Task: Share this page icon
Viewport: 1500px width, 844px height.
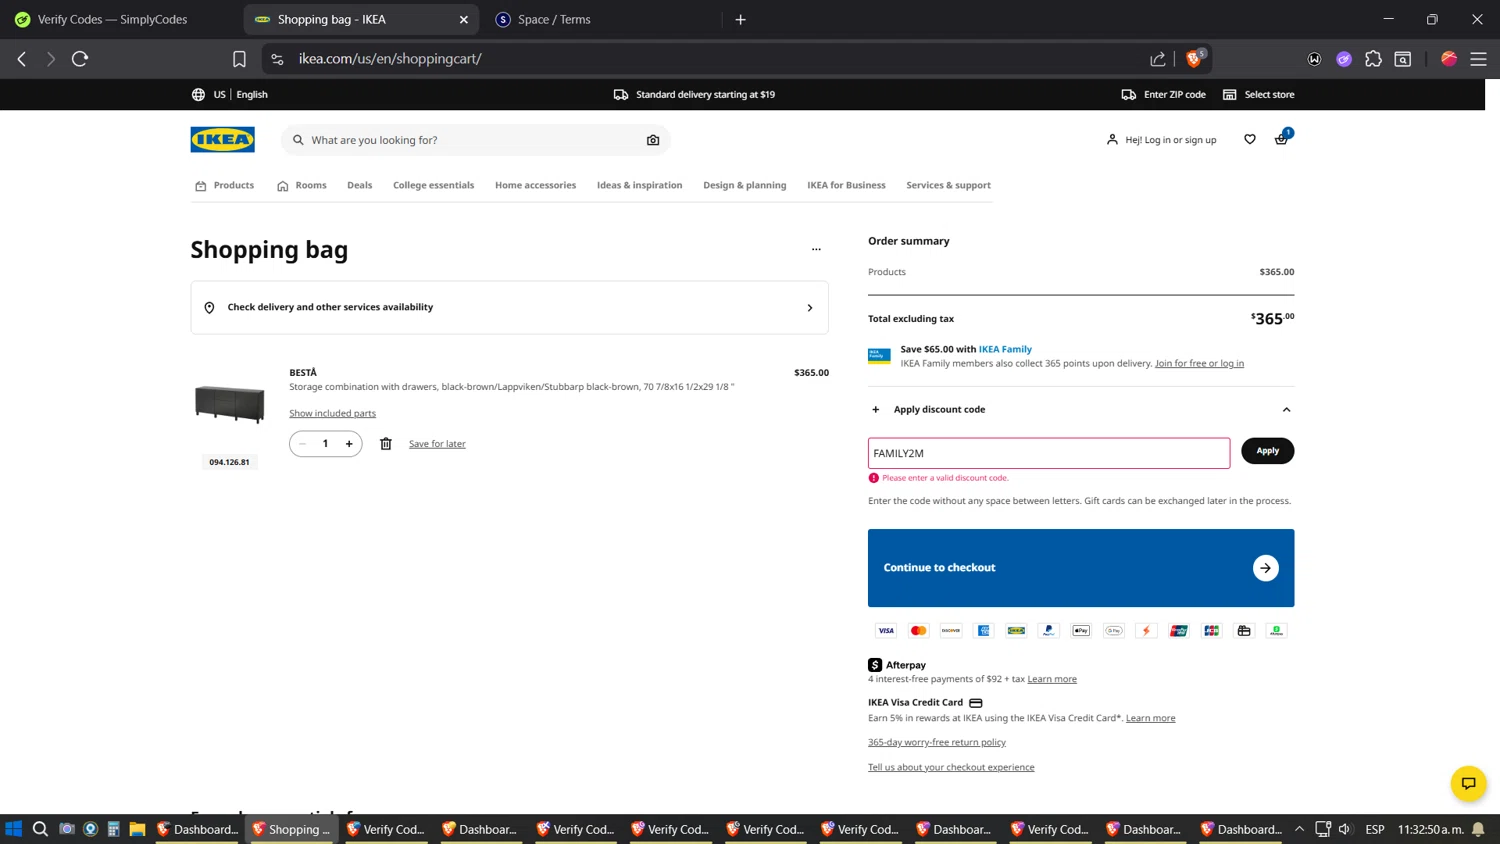Action: 1158,59
